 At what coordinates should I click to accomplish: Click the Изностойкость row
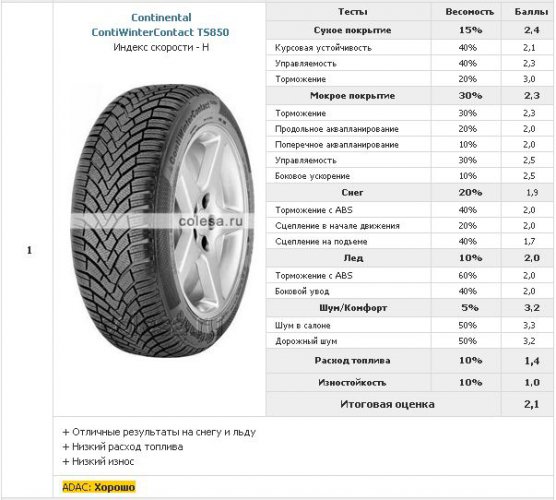tap(410, 383)
